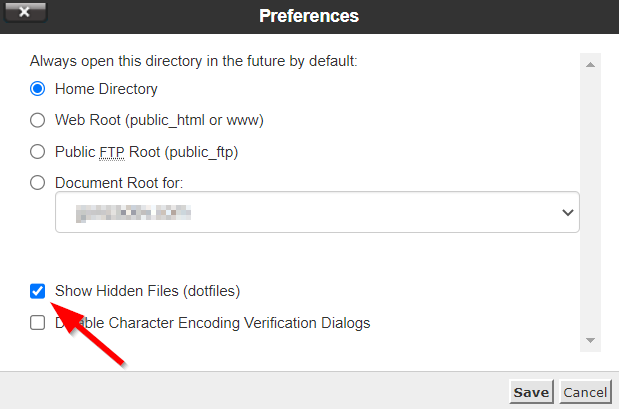Click the "Show Hidden Files (dotfiles)" label text
The image size is (619, 409).
[148, 291]
